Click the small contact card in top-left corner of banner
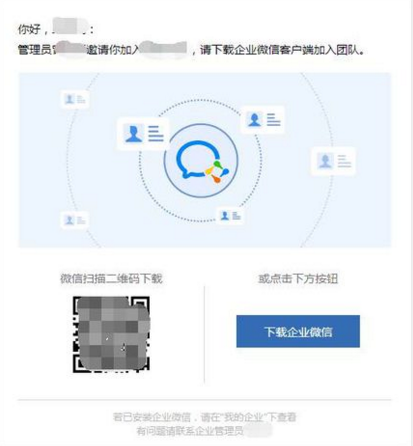 point(75,99)
